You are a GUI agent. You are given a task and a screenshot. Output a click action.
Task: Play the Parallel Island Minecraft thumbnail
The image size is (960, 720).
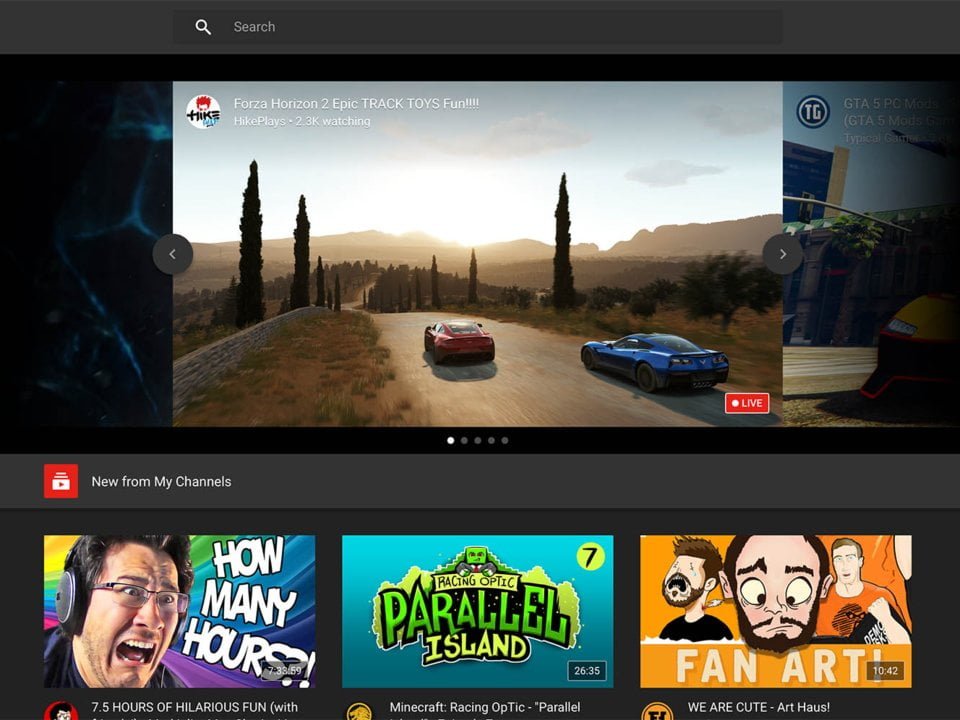(478, 612)
